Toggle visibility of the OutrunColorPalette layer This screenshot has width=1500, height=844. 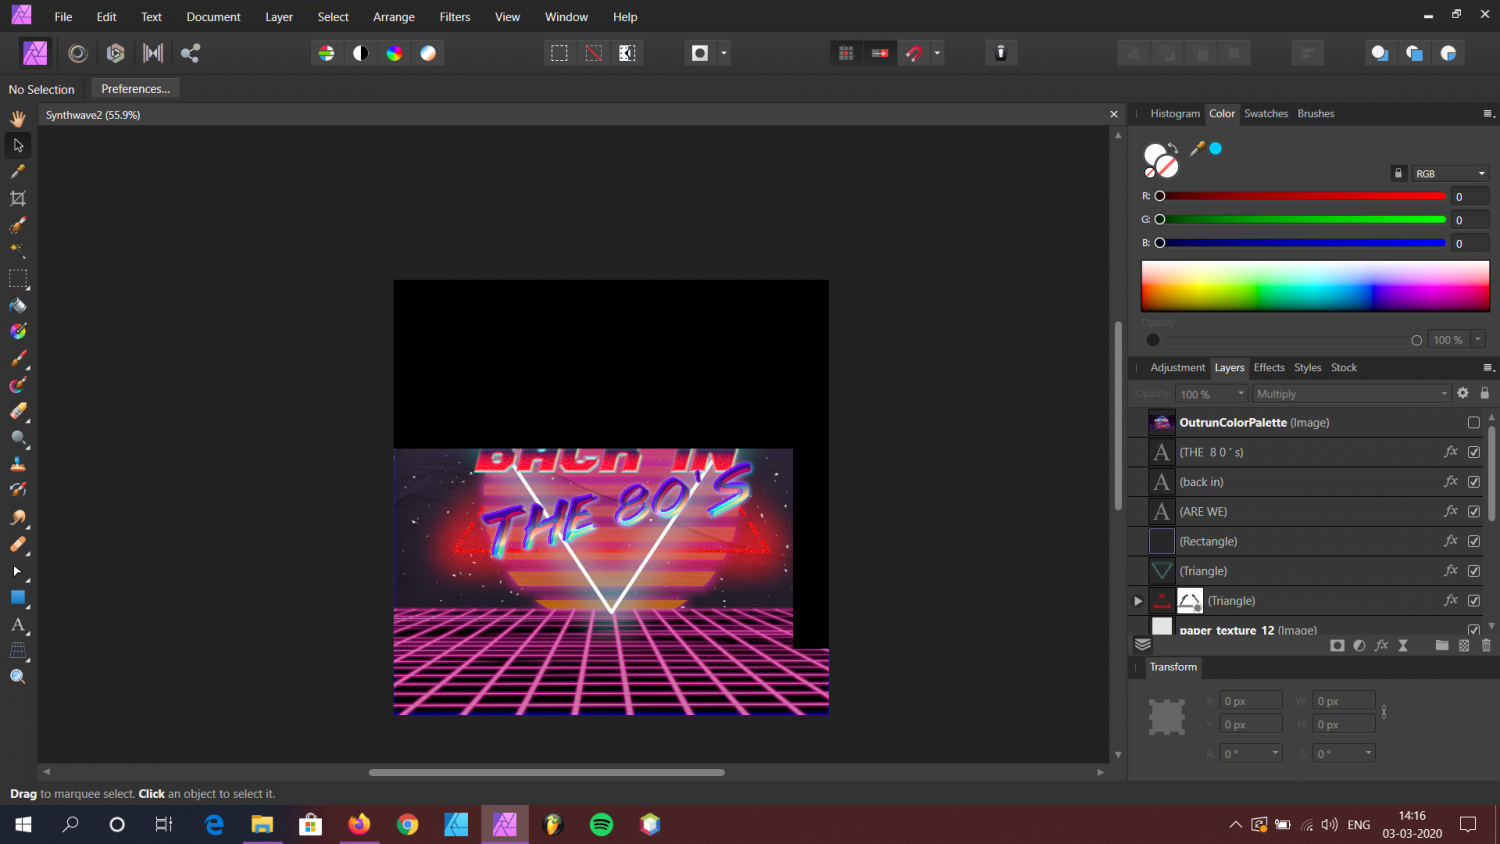tap(1473, 422)
